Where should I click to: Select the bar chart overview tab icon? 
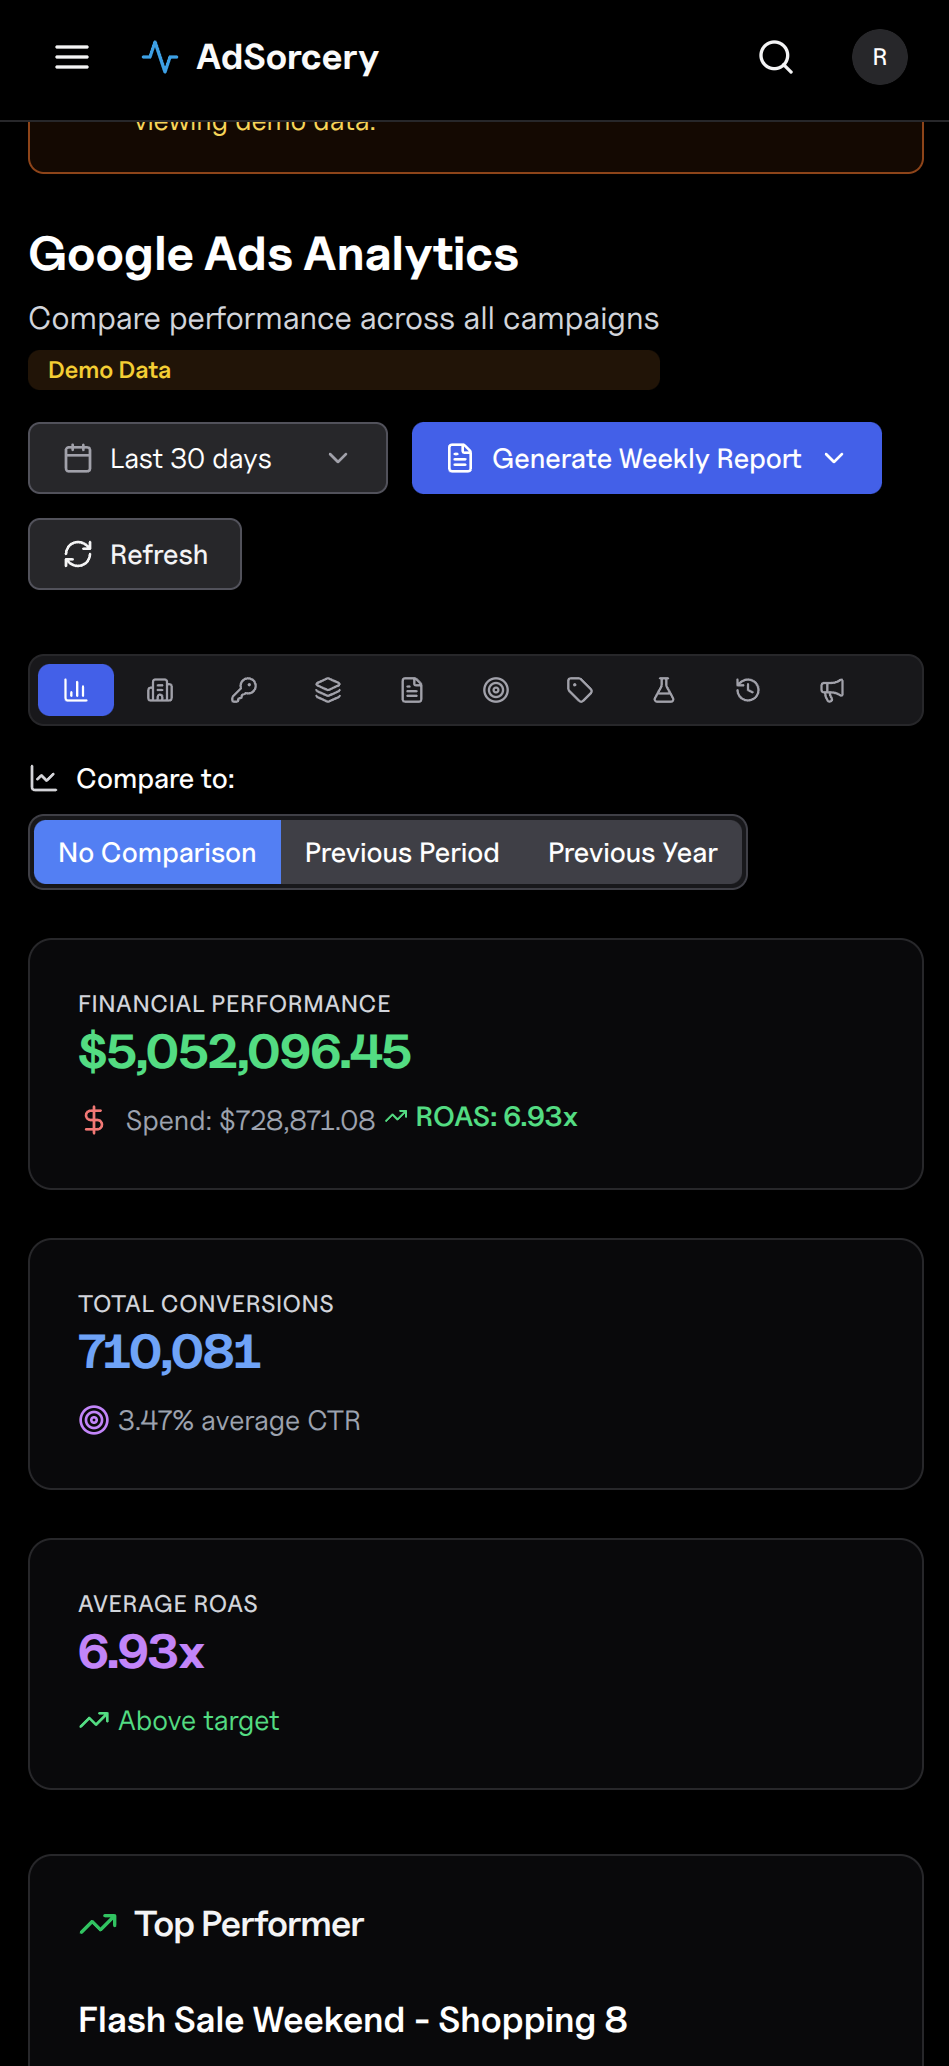click(76, 690)
